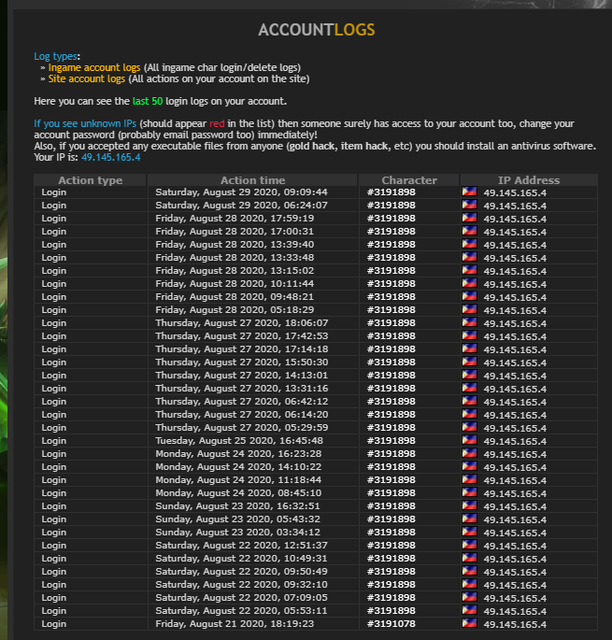
Task: Click flag icon in the August 27 06:14:20 row
Action: [x=469, y=413]
